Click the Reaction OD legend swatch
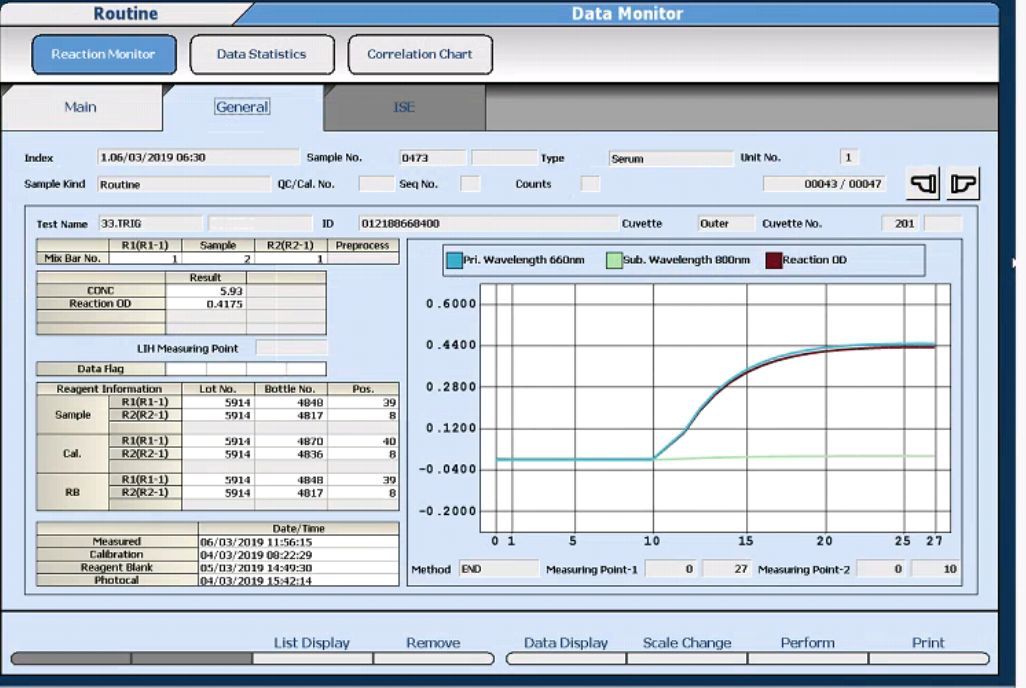 pos(773,260)
